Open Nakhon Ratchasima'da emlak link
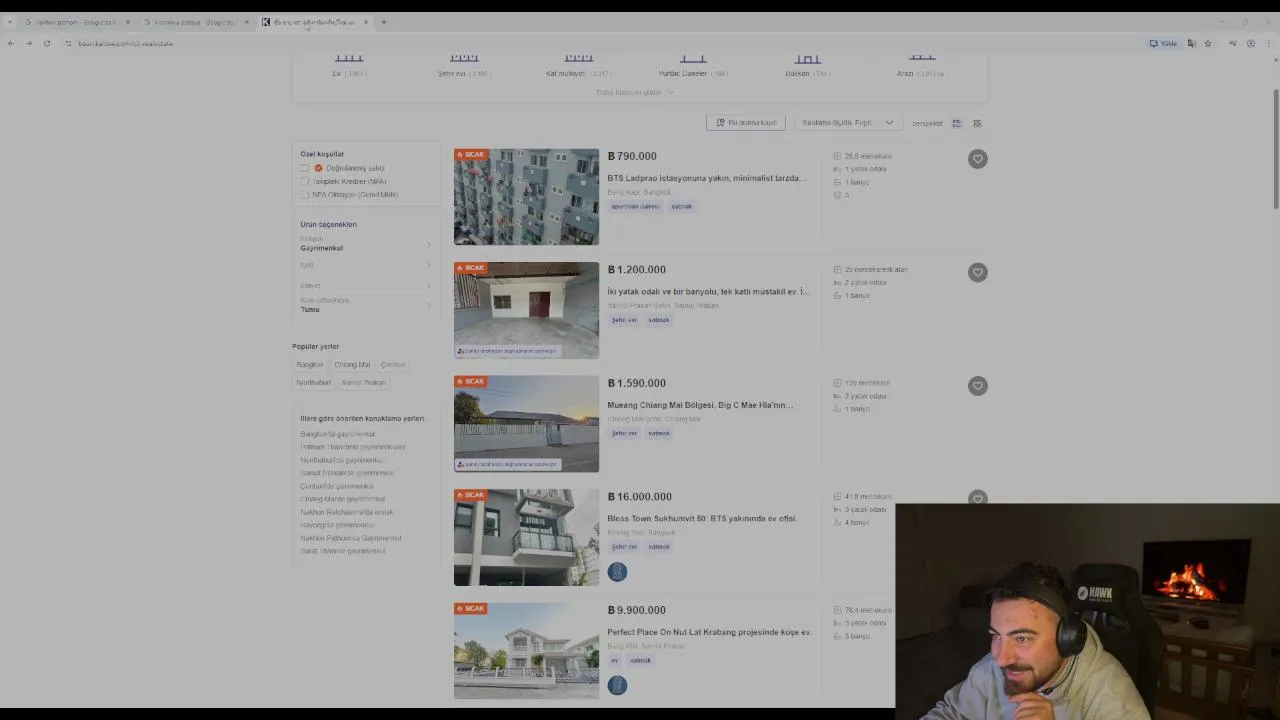The height and width of the screenshot is (720, 1280). tap(346, 512)
